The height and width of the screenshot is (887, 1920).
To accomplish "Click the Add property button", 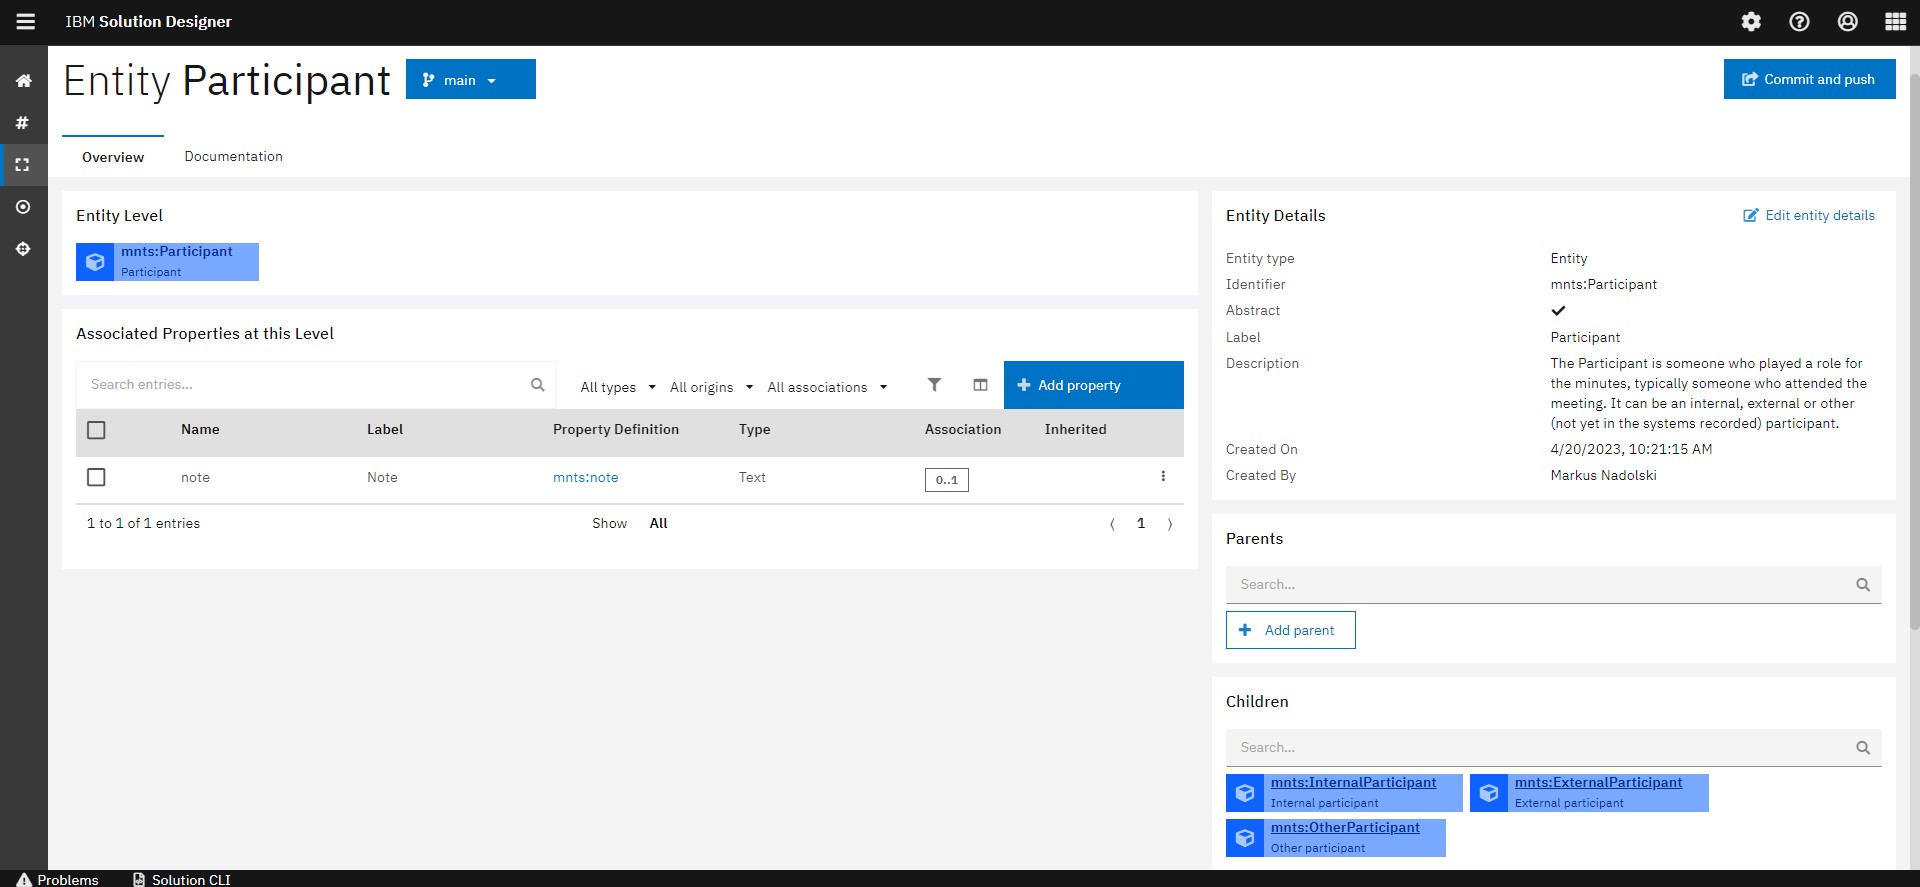I will (1093, 385).
